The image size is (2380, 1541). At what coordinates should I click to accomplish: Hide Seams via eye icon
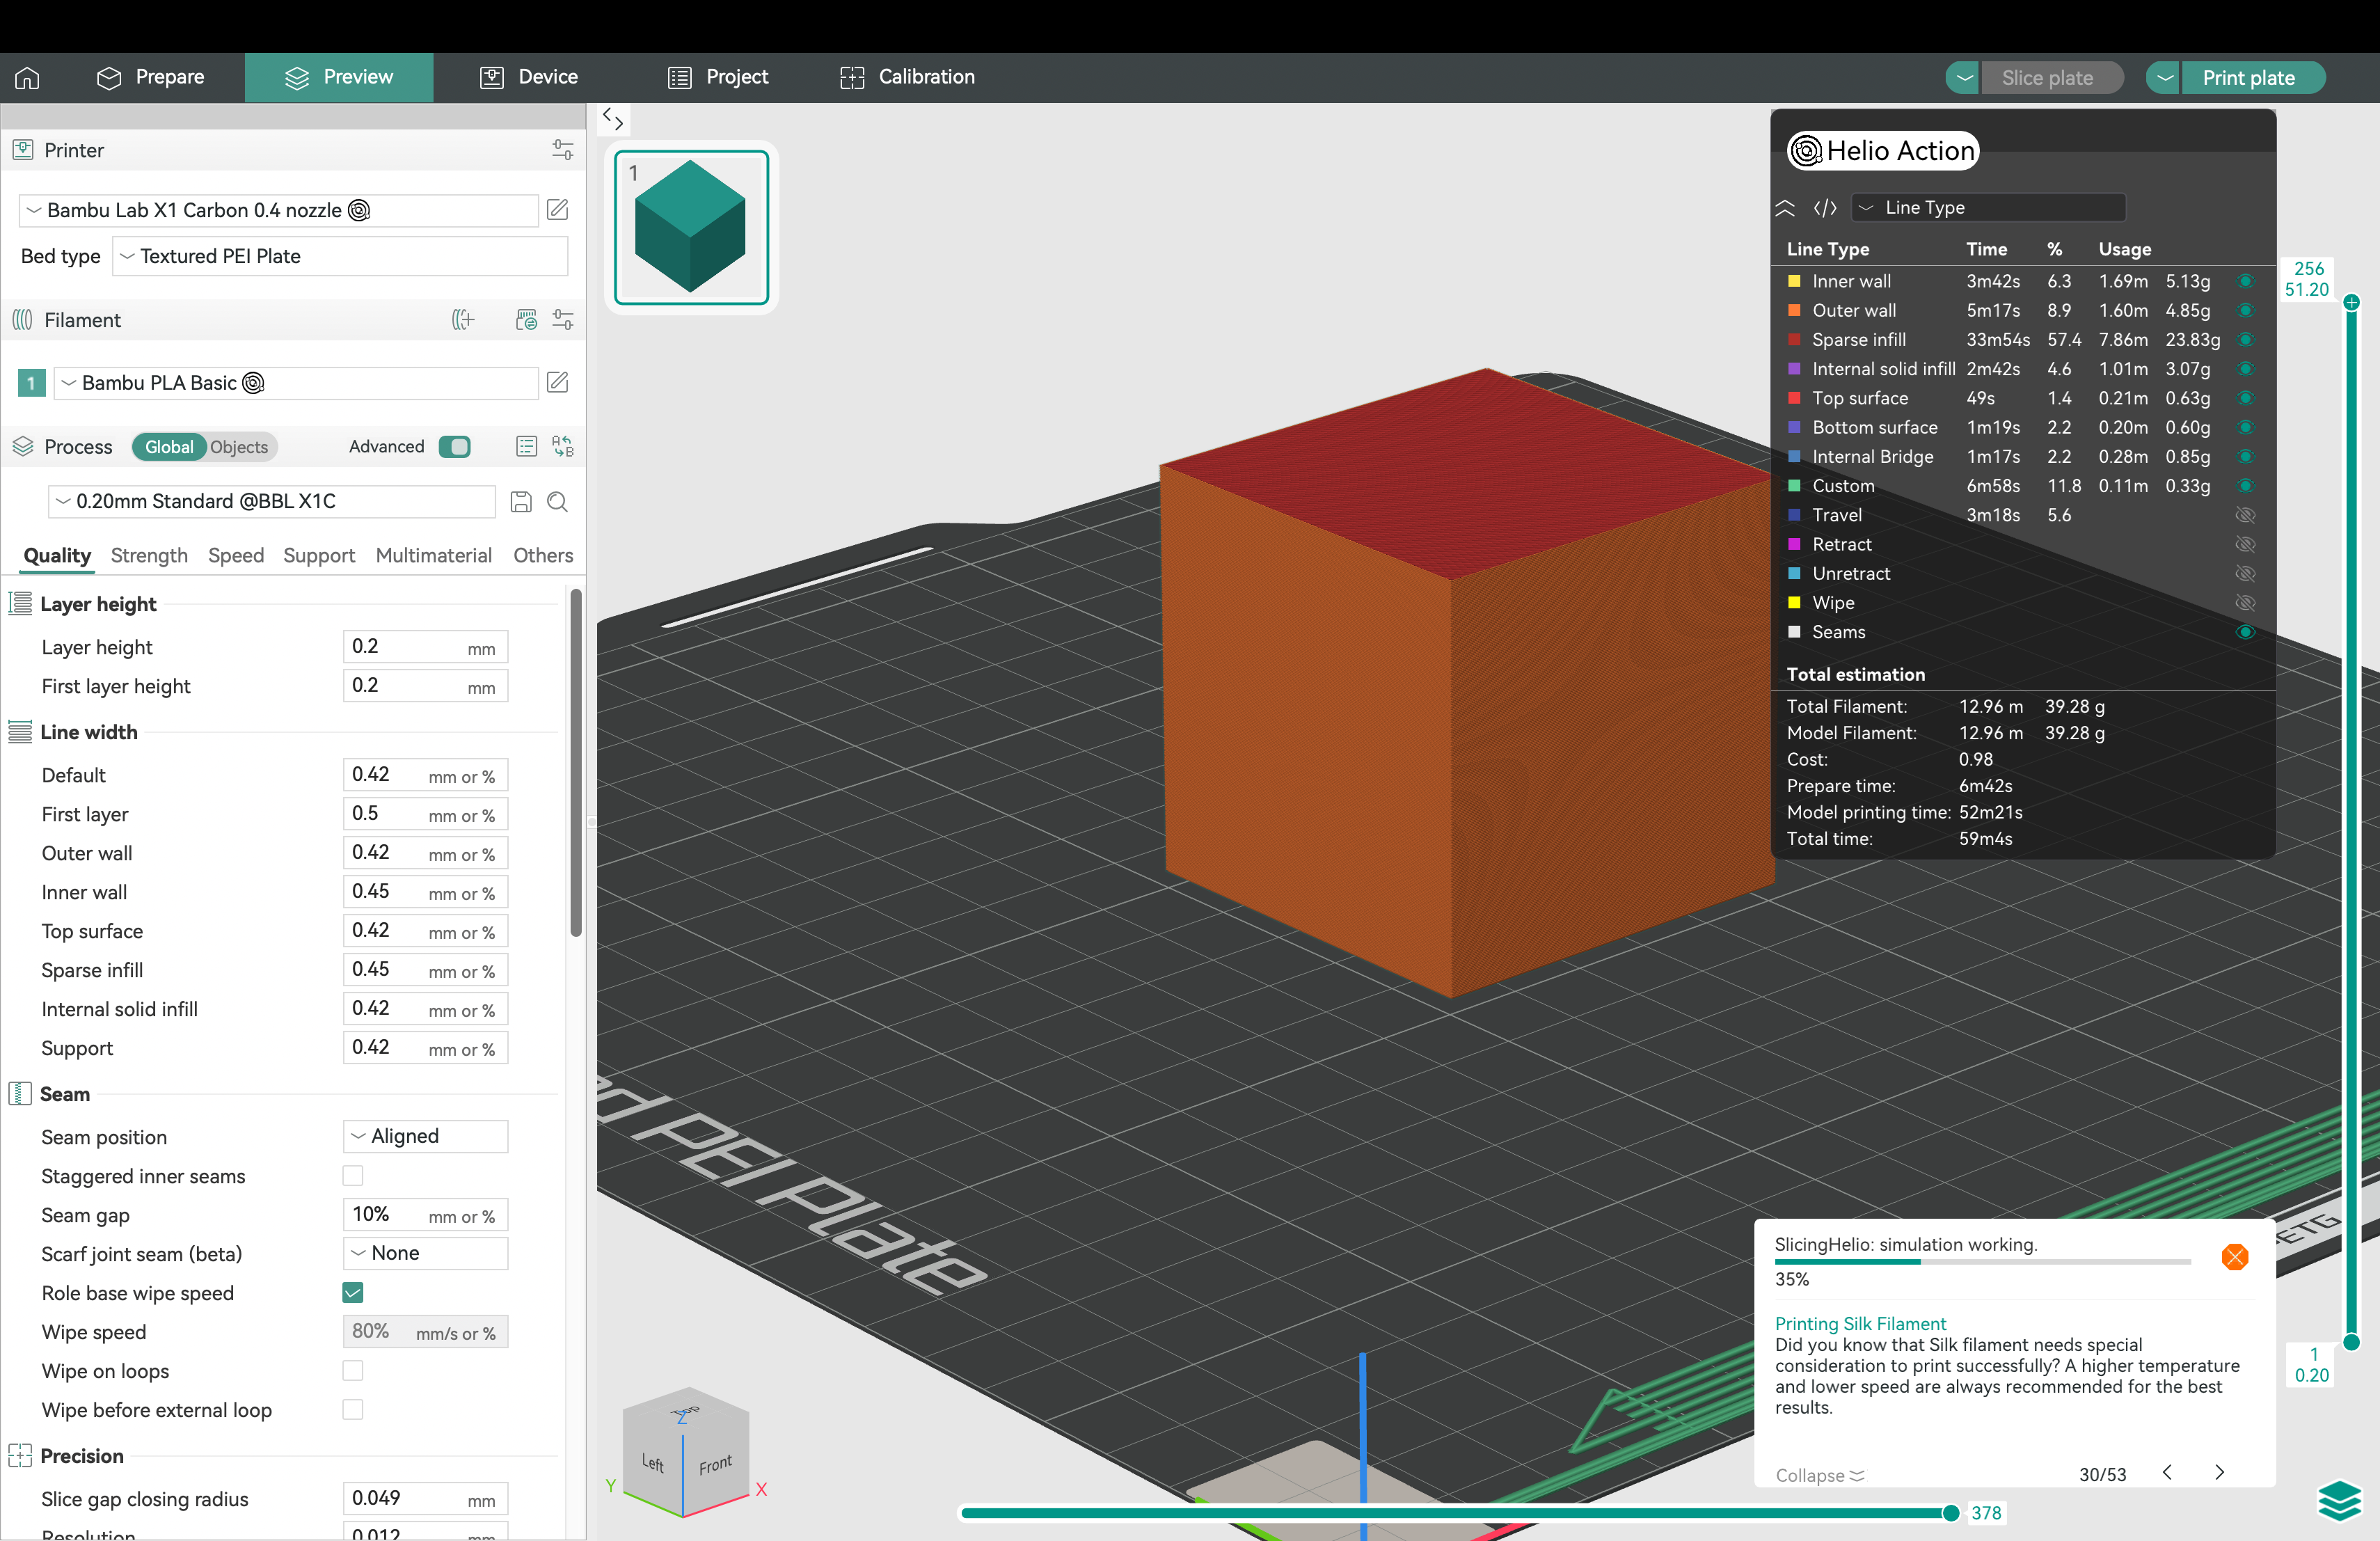(2245, 632)
